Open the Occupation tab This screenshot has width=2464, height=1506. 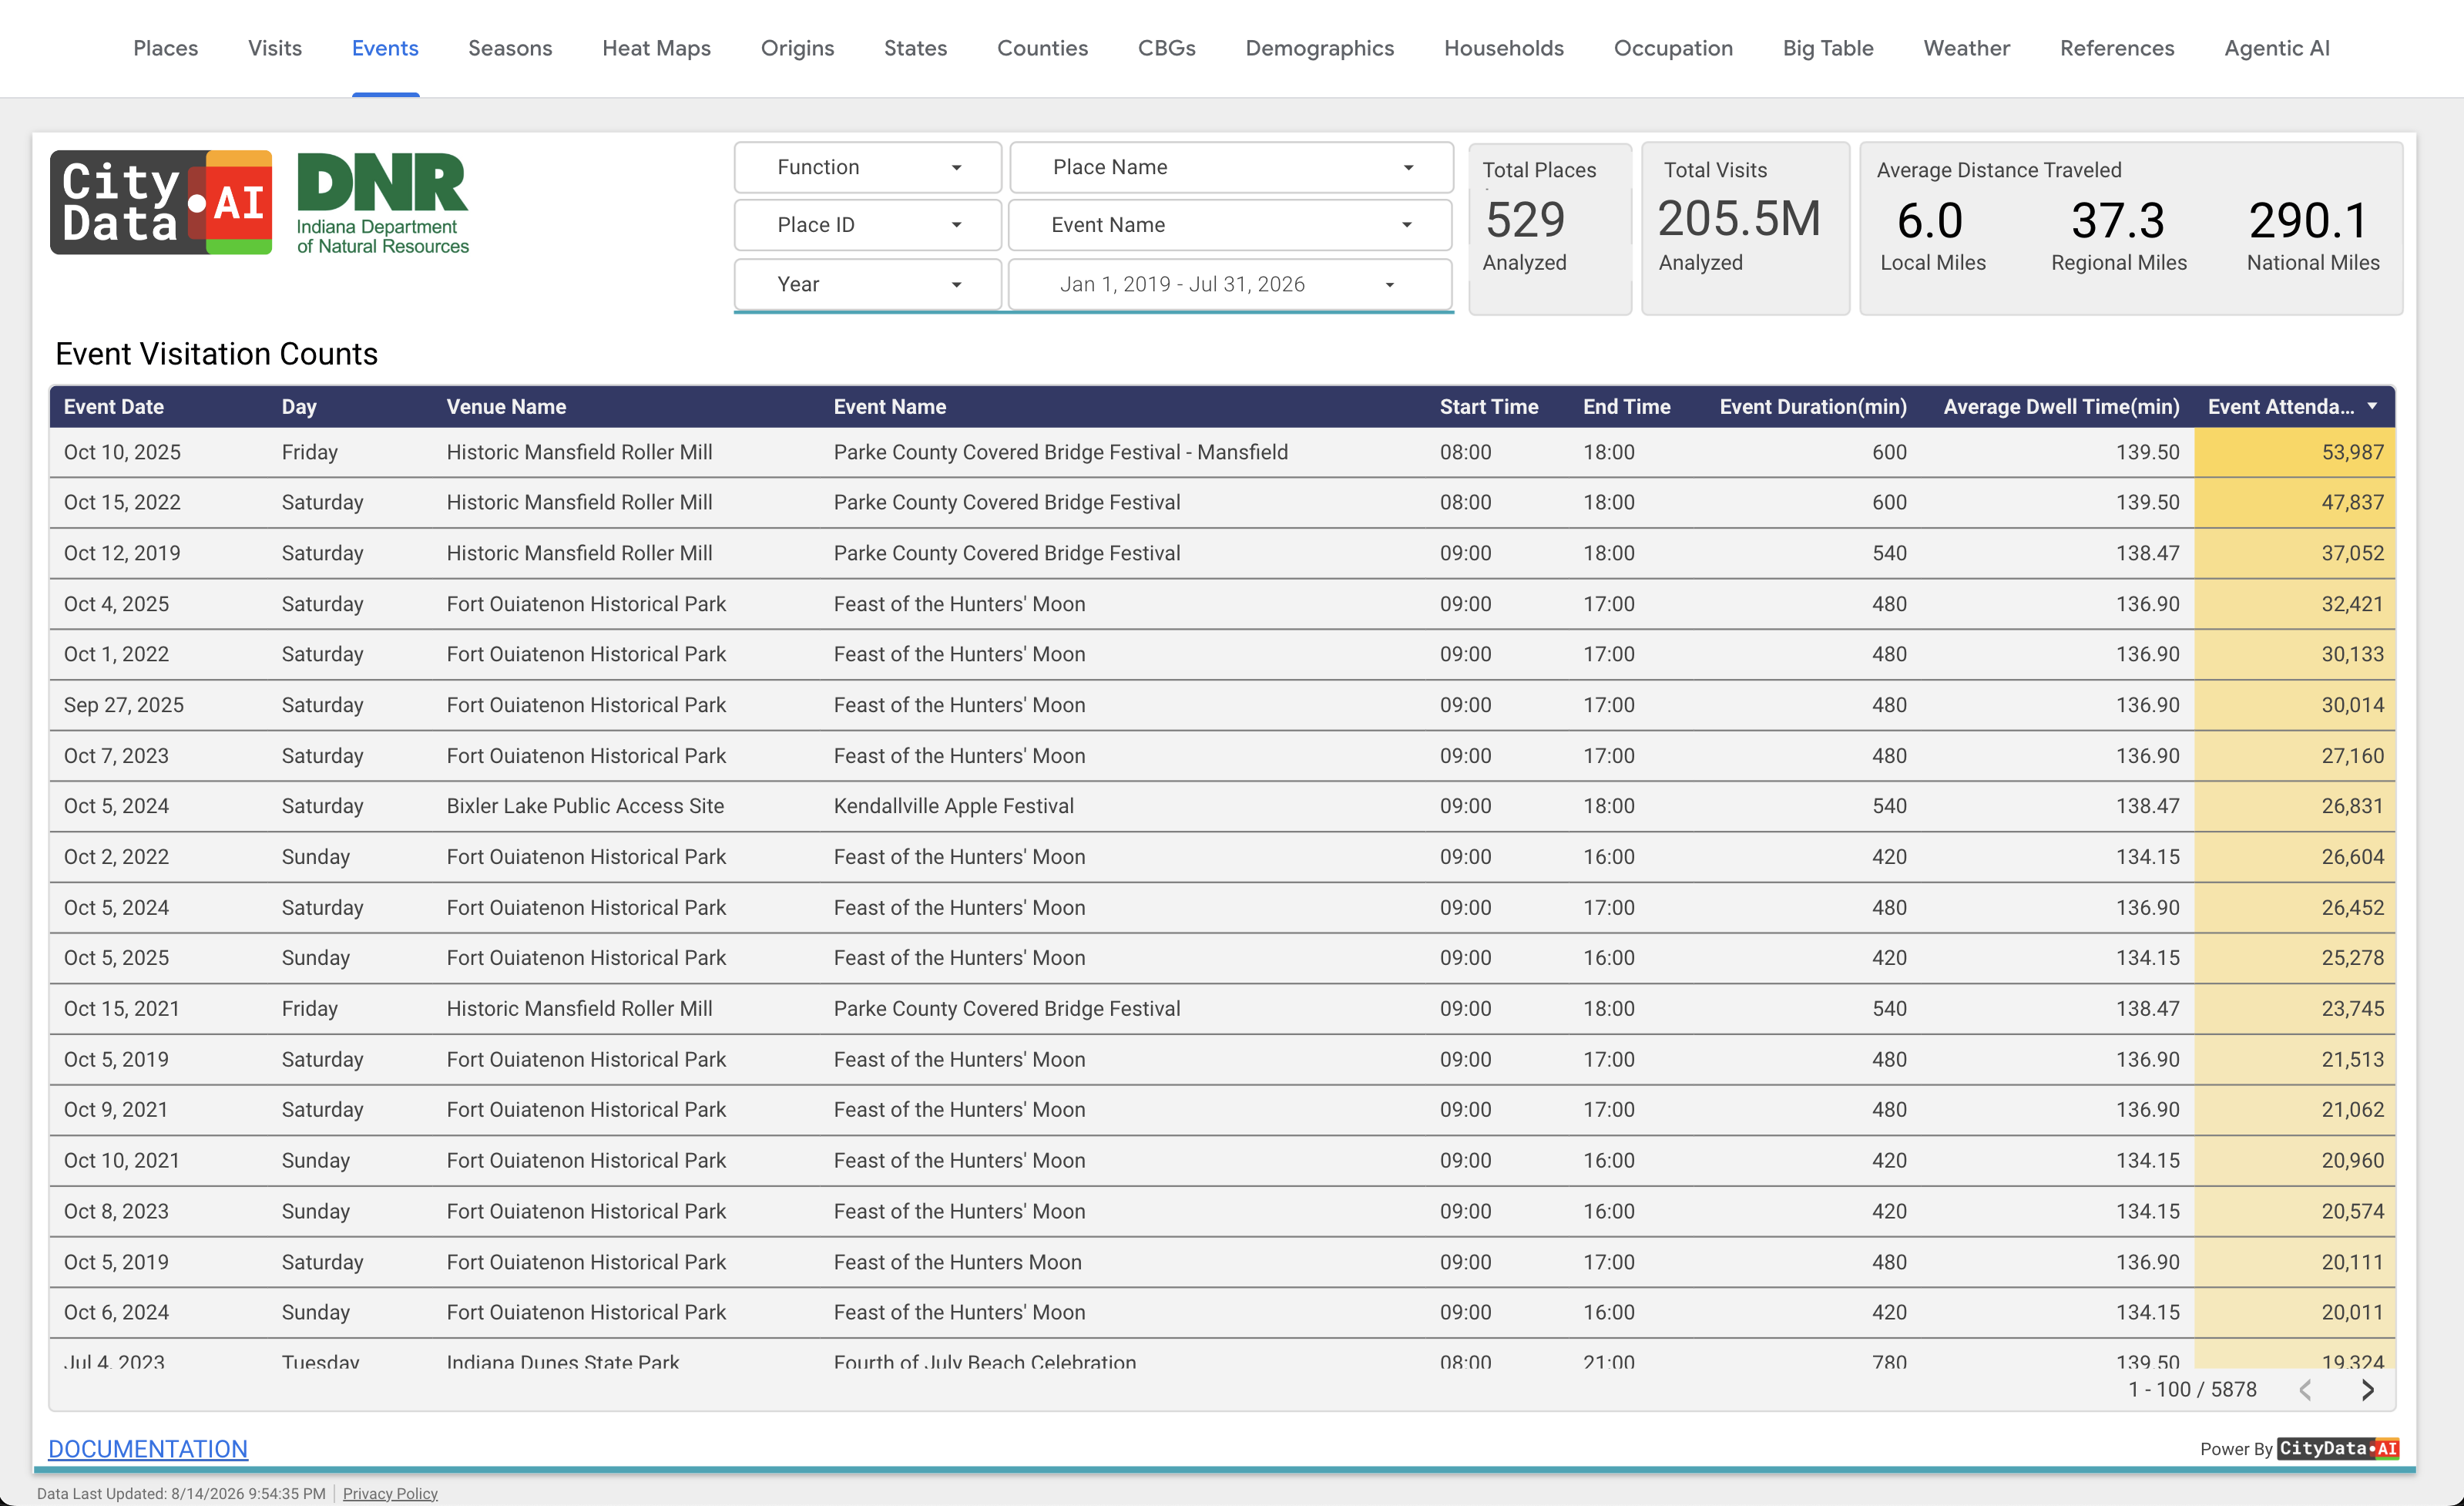click(x=1673, y=48)
